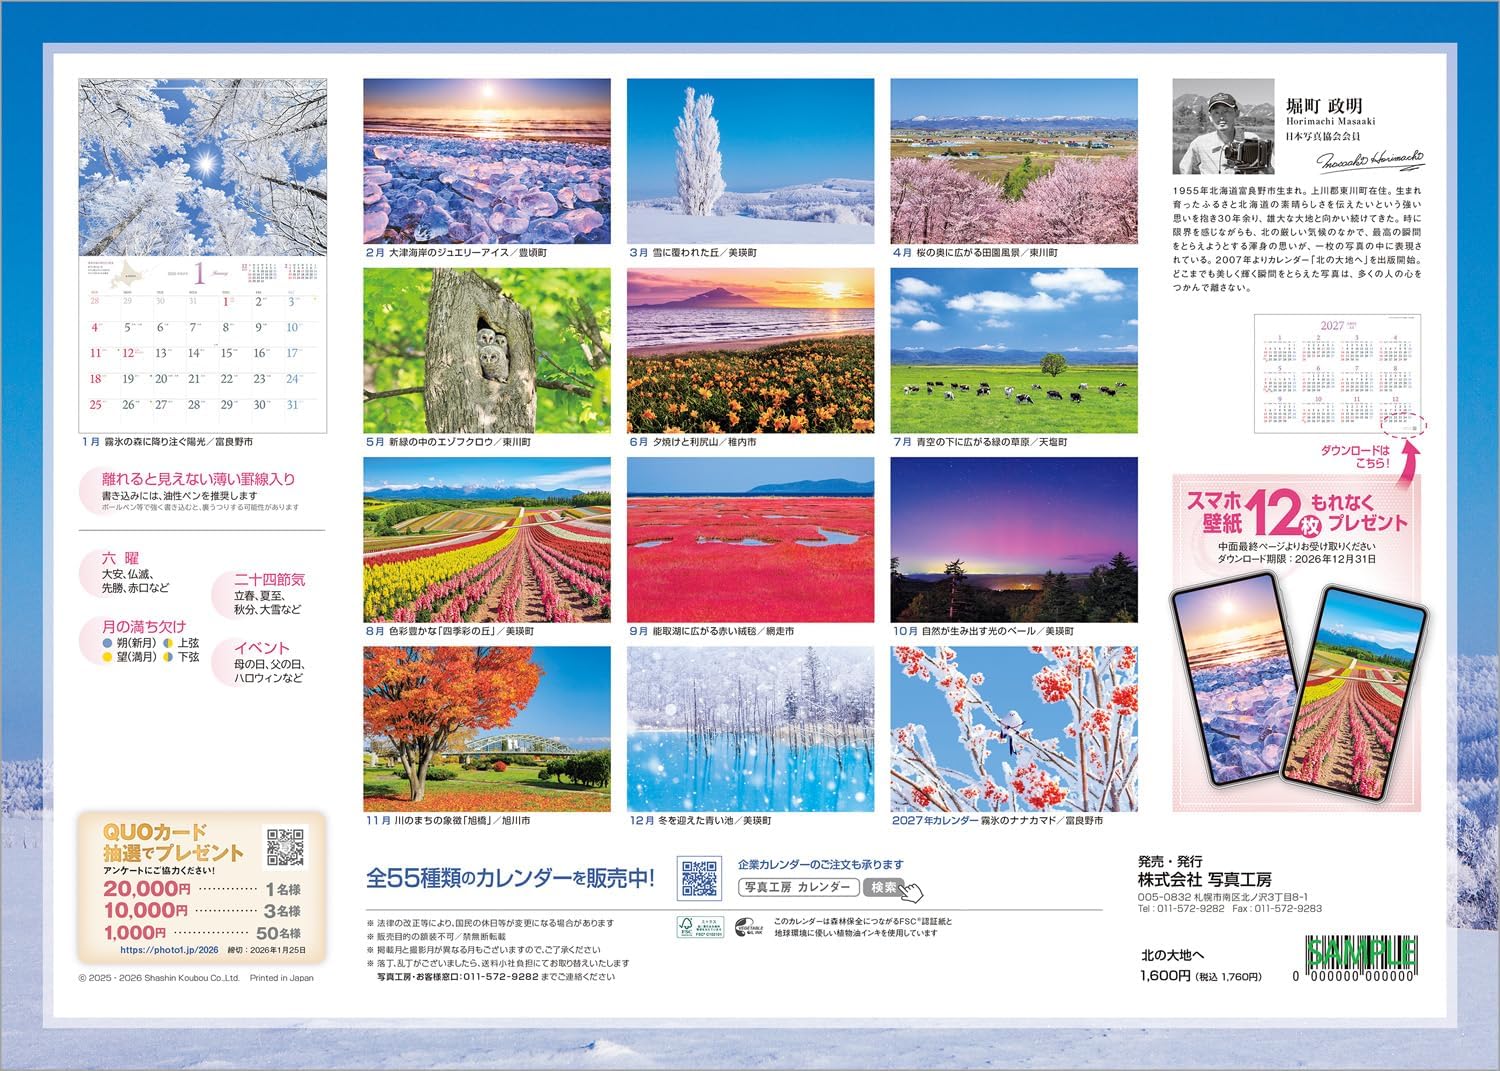Select the May owl in tree photo
Viewport: 1500px width, 1071px height.
487,350
